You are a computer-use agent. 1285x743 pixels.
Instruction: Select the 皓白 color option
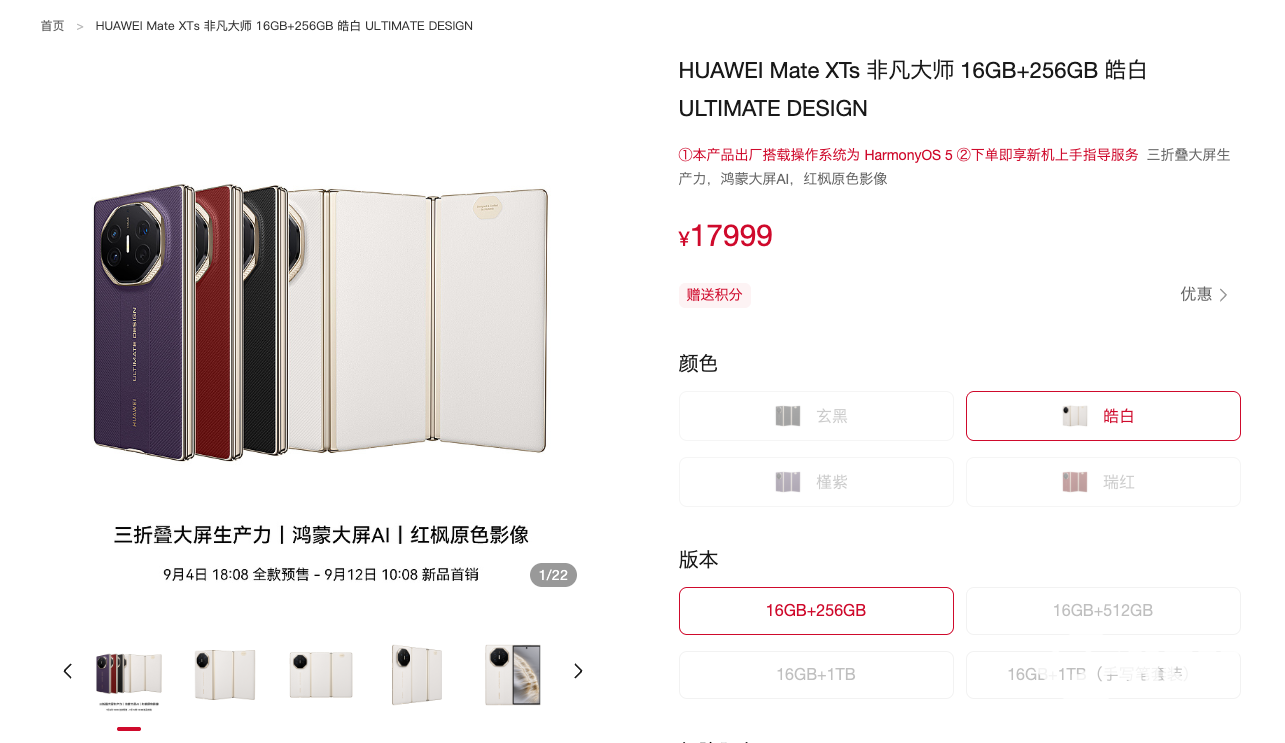1103,416
